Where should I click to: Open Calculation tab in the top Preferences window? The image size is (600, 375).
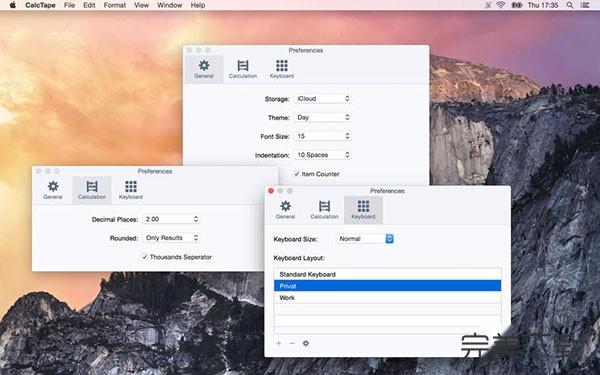point(243,69)
